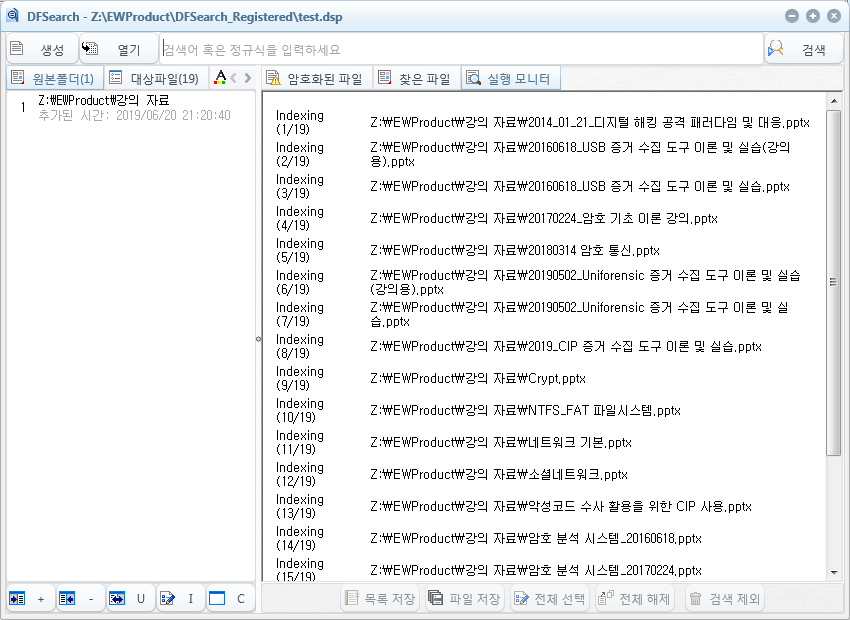Click the log scrollbar up arrow
Viewport: 850px width, 620px height.
[833, 101]
